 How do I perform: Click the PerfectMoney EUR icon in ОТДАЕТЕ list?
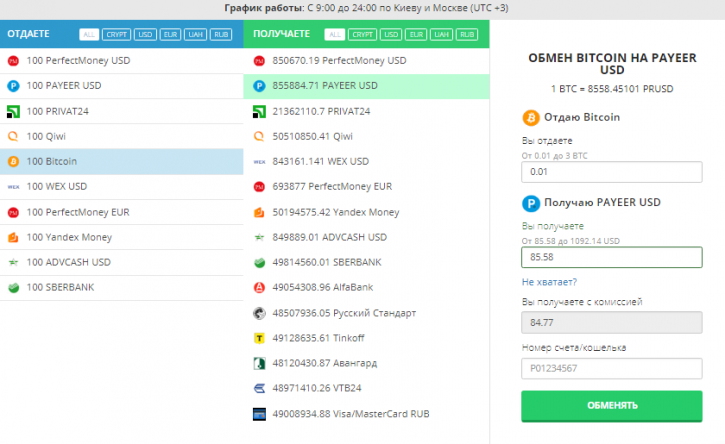coord(13,212)
